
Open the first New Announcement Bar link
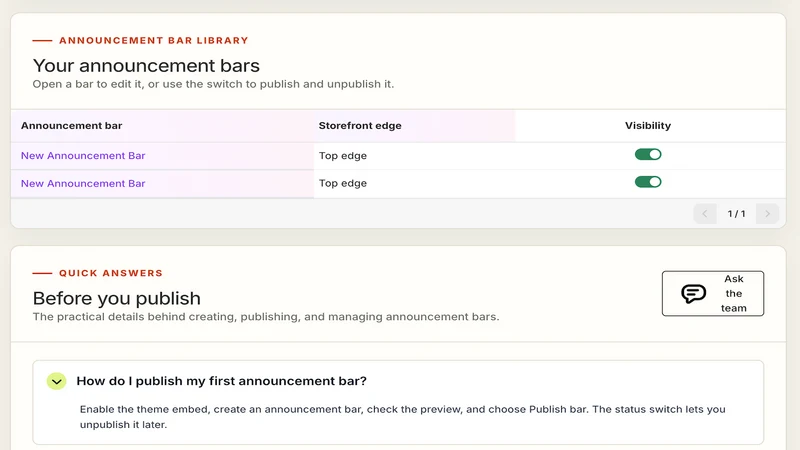pyautogui.click(x=83, y=156)
